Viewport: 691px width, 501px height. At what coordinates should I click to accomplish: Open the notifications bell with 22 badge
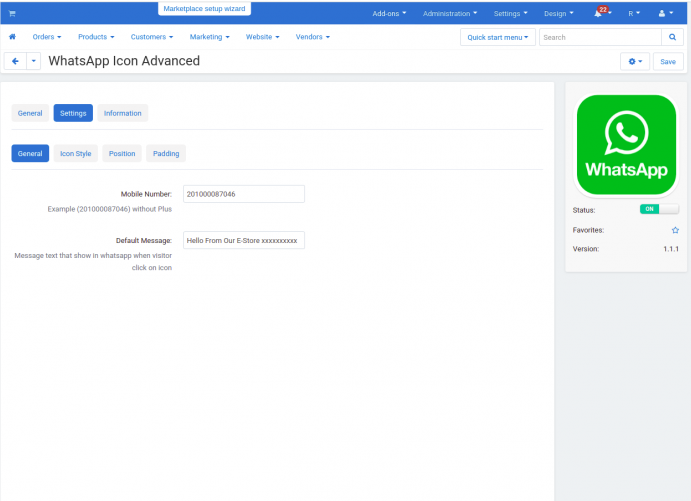(601, 13)
